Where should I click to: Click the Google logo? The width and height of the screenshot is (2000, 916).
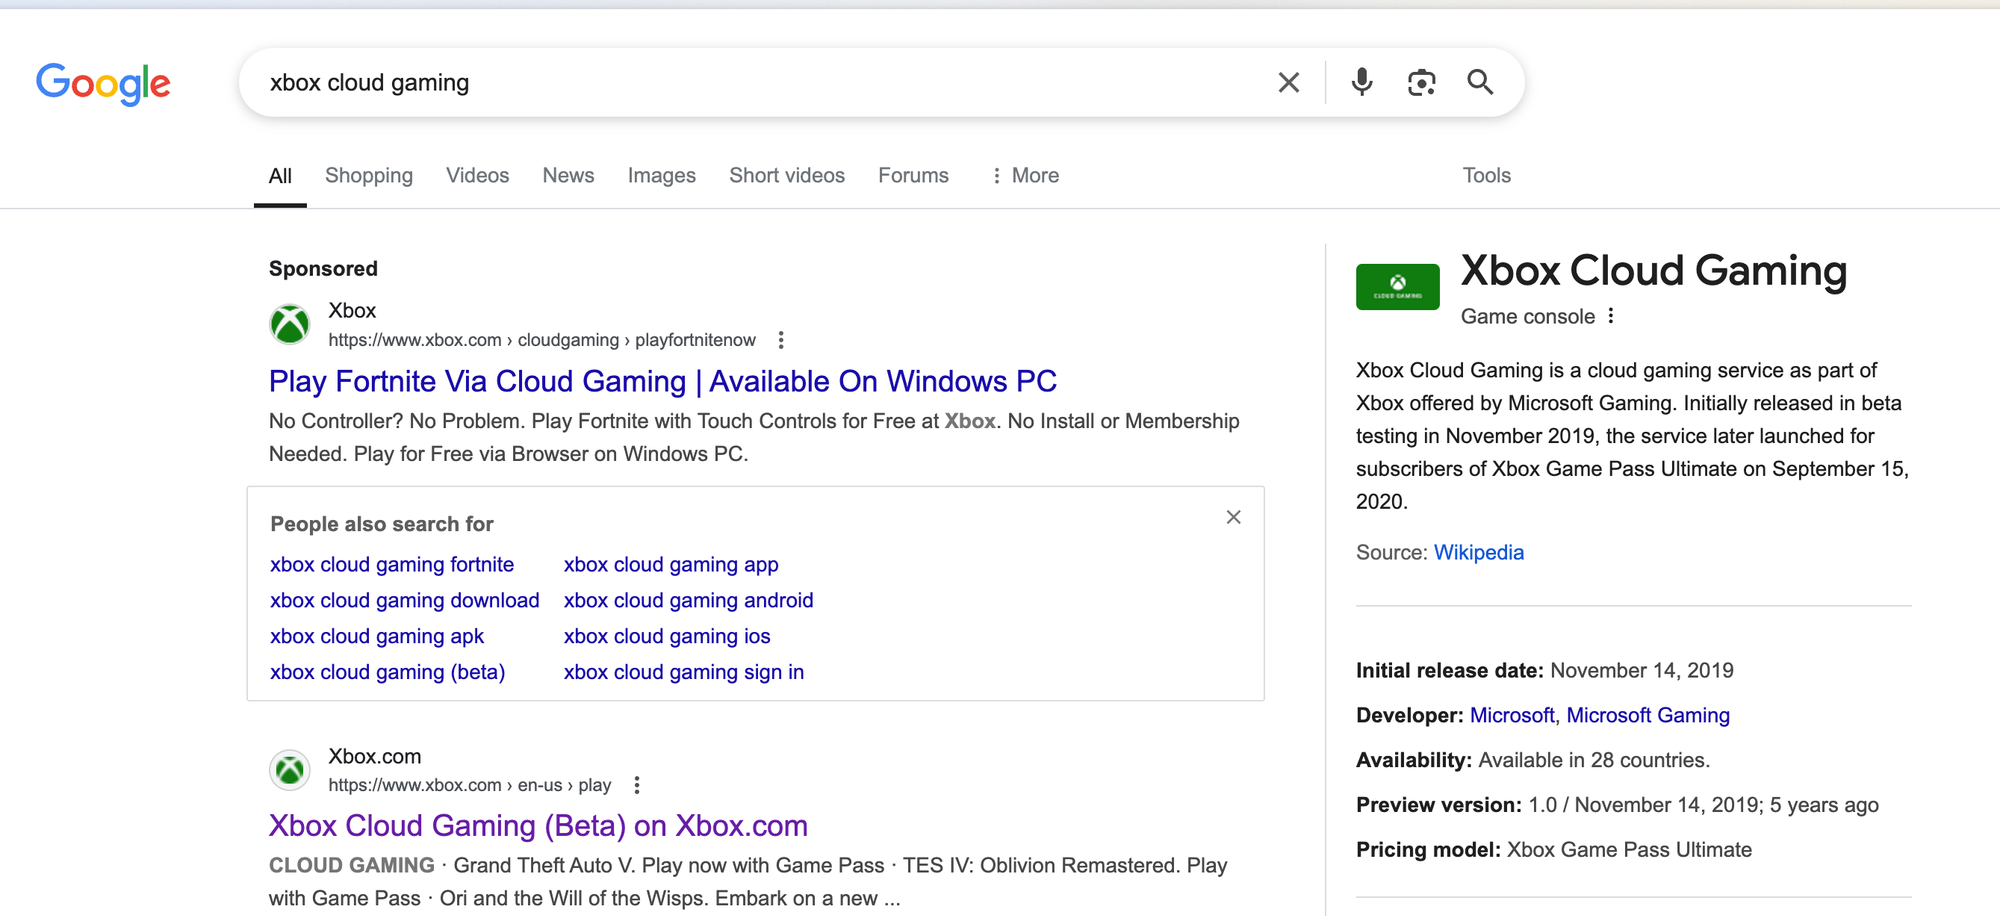(103, 84)
